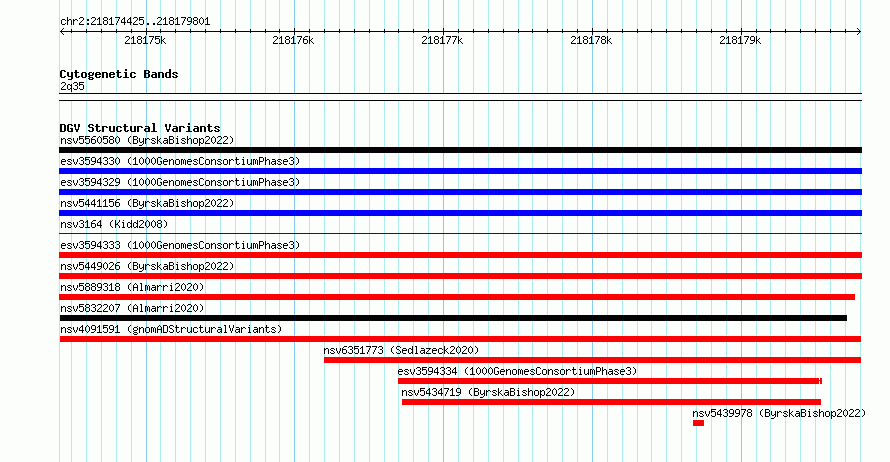890x462 pixels.
Task: Click the blue esv3594329 variant bar
Action: click(x=460, y=192)
